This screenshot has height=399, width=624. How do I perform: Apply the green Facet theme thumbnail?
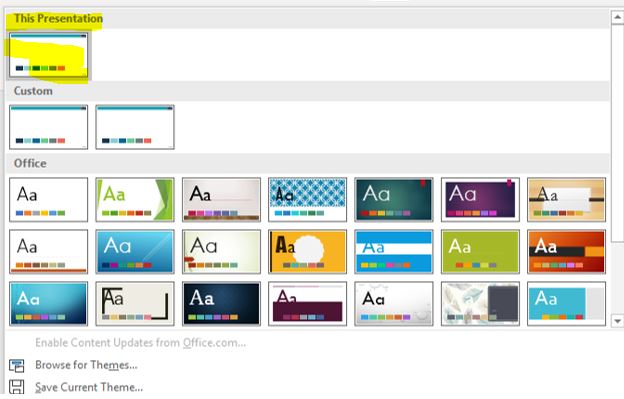[x=135, y=200]
